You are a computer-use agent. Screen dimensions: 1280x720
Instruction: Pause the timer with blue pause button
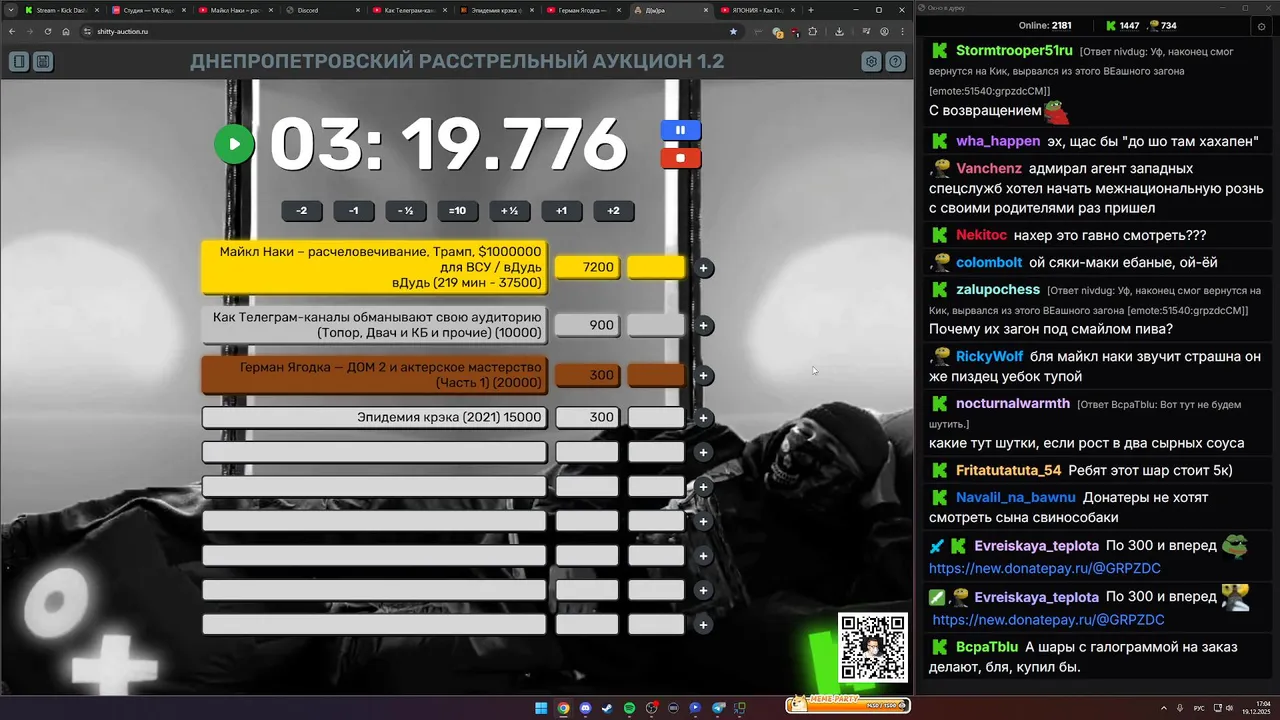(x=680, y=130)
